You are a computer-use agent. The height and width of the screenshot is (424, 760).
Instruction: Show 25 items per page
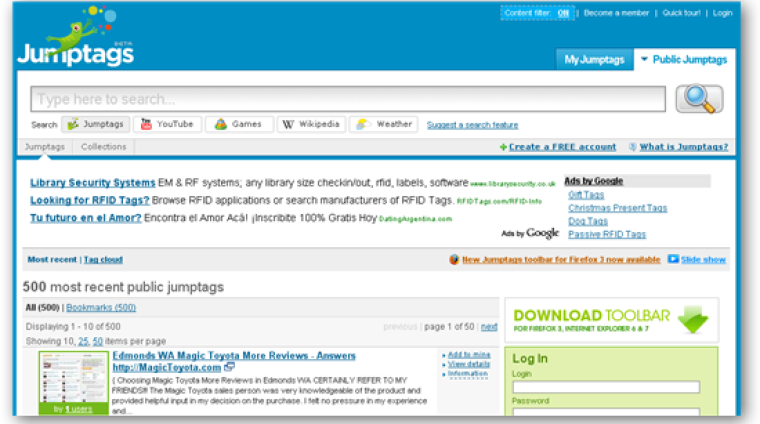pyautogui.click(x=83, y=341)
